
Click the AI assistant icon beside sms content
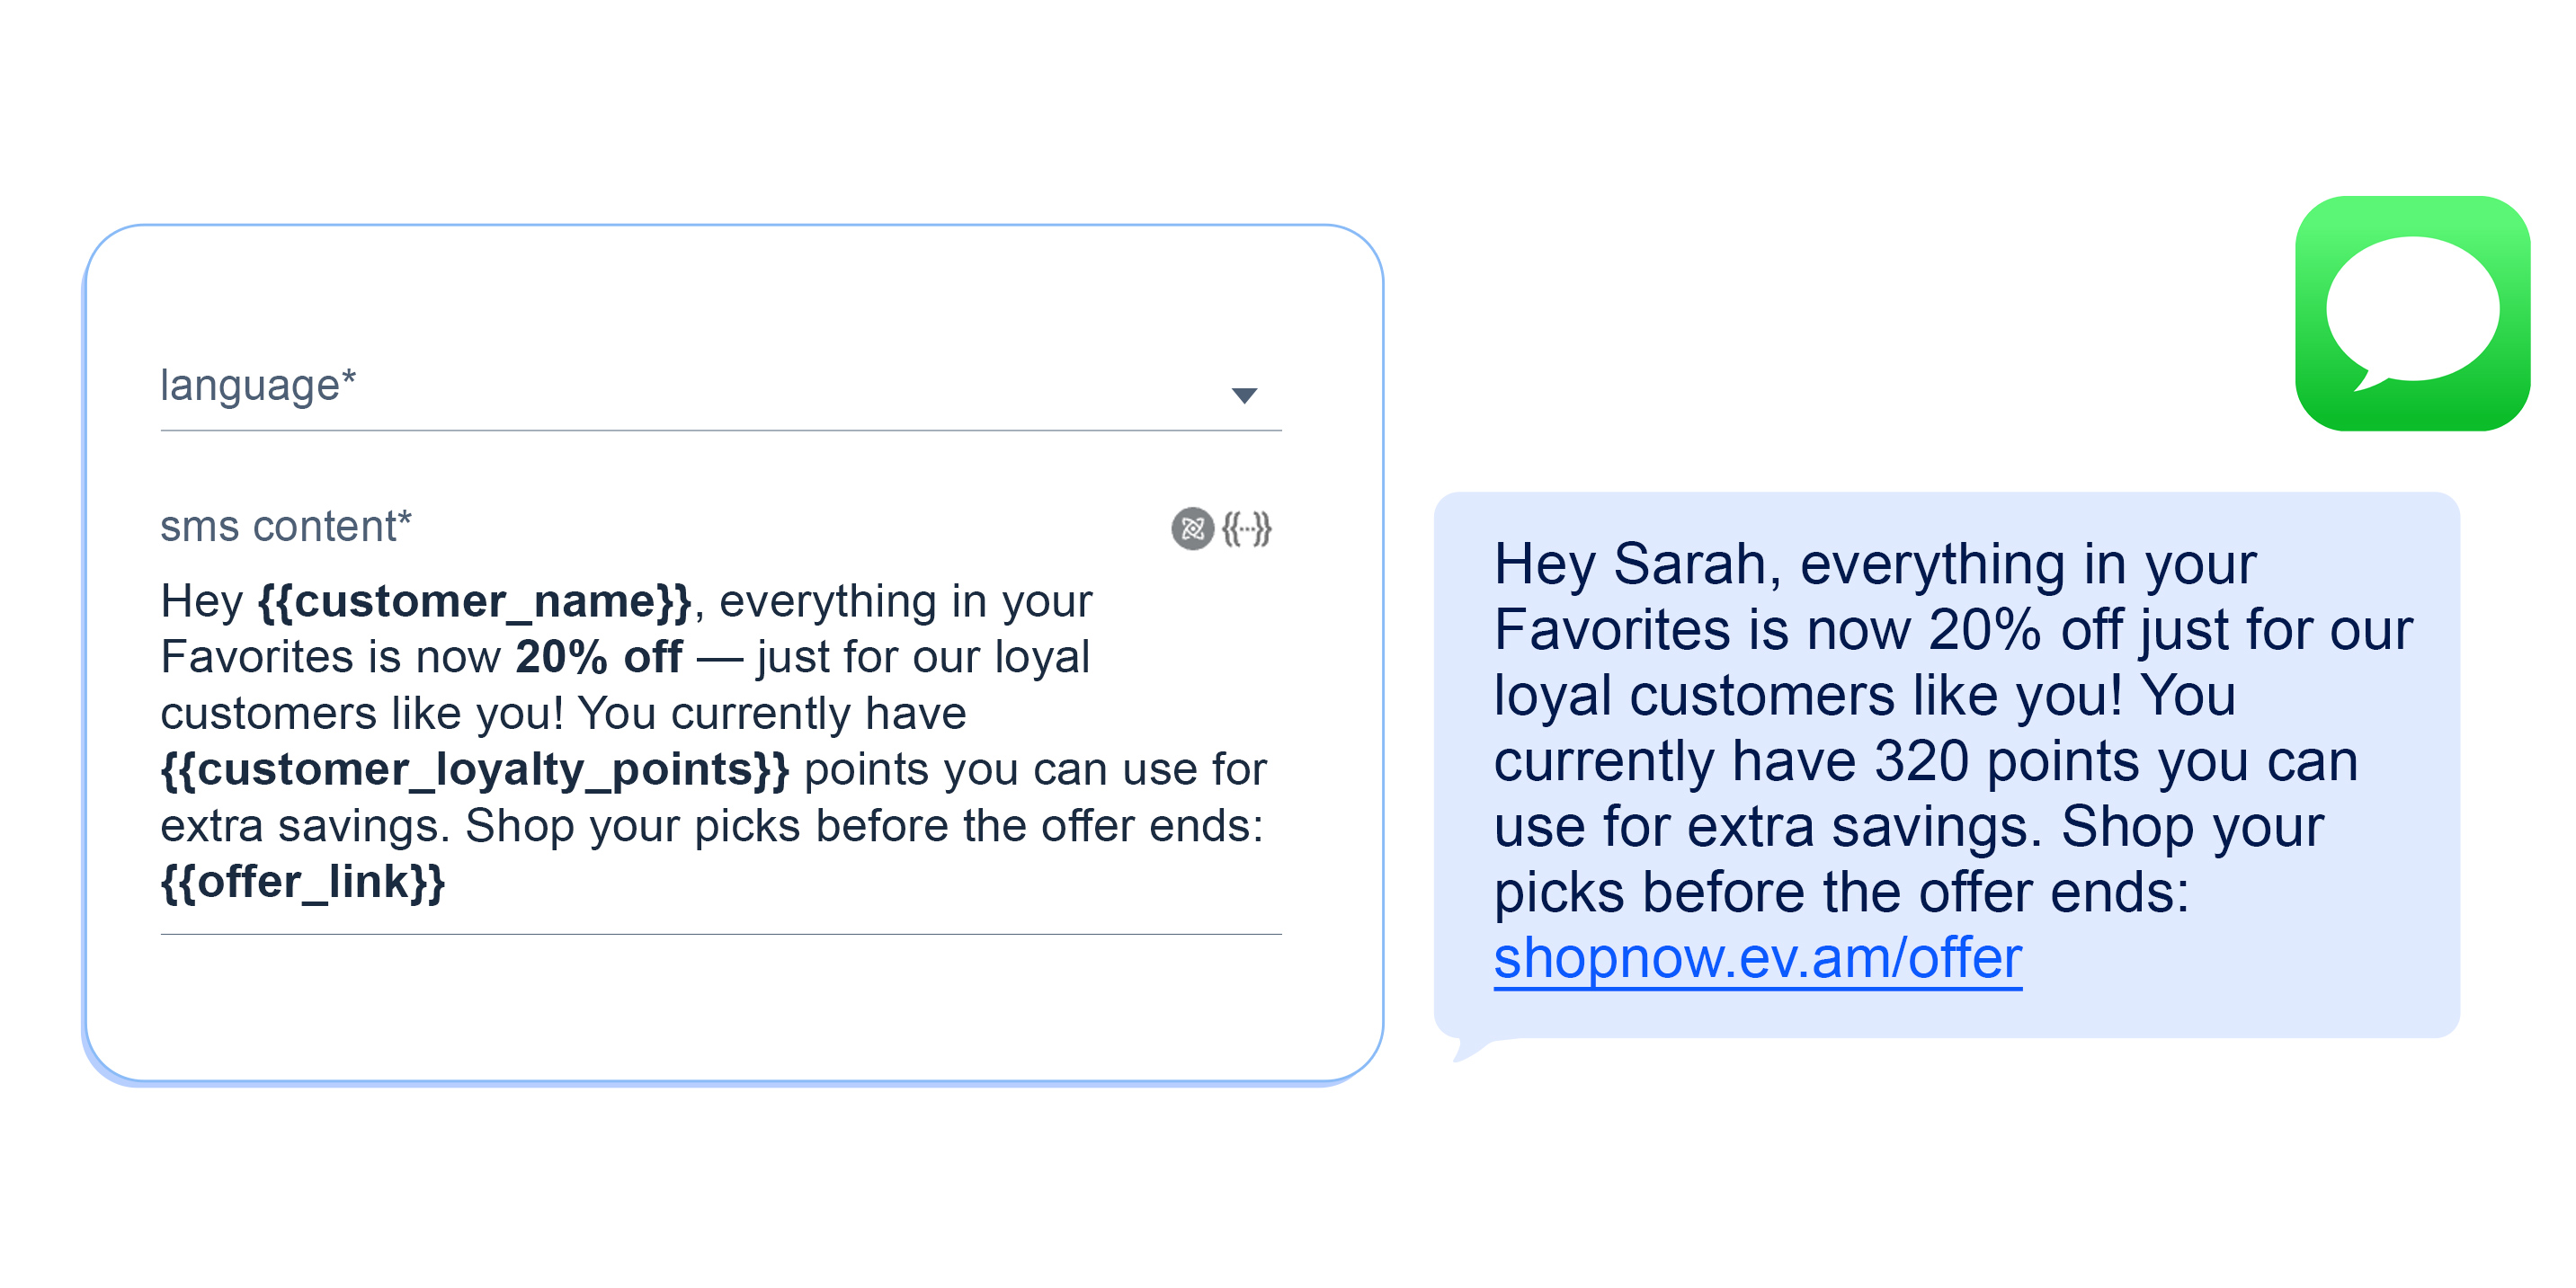click(x=1192, y=528)
